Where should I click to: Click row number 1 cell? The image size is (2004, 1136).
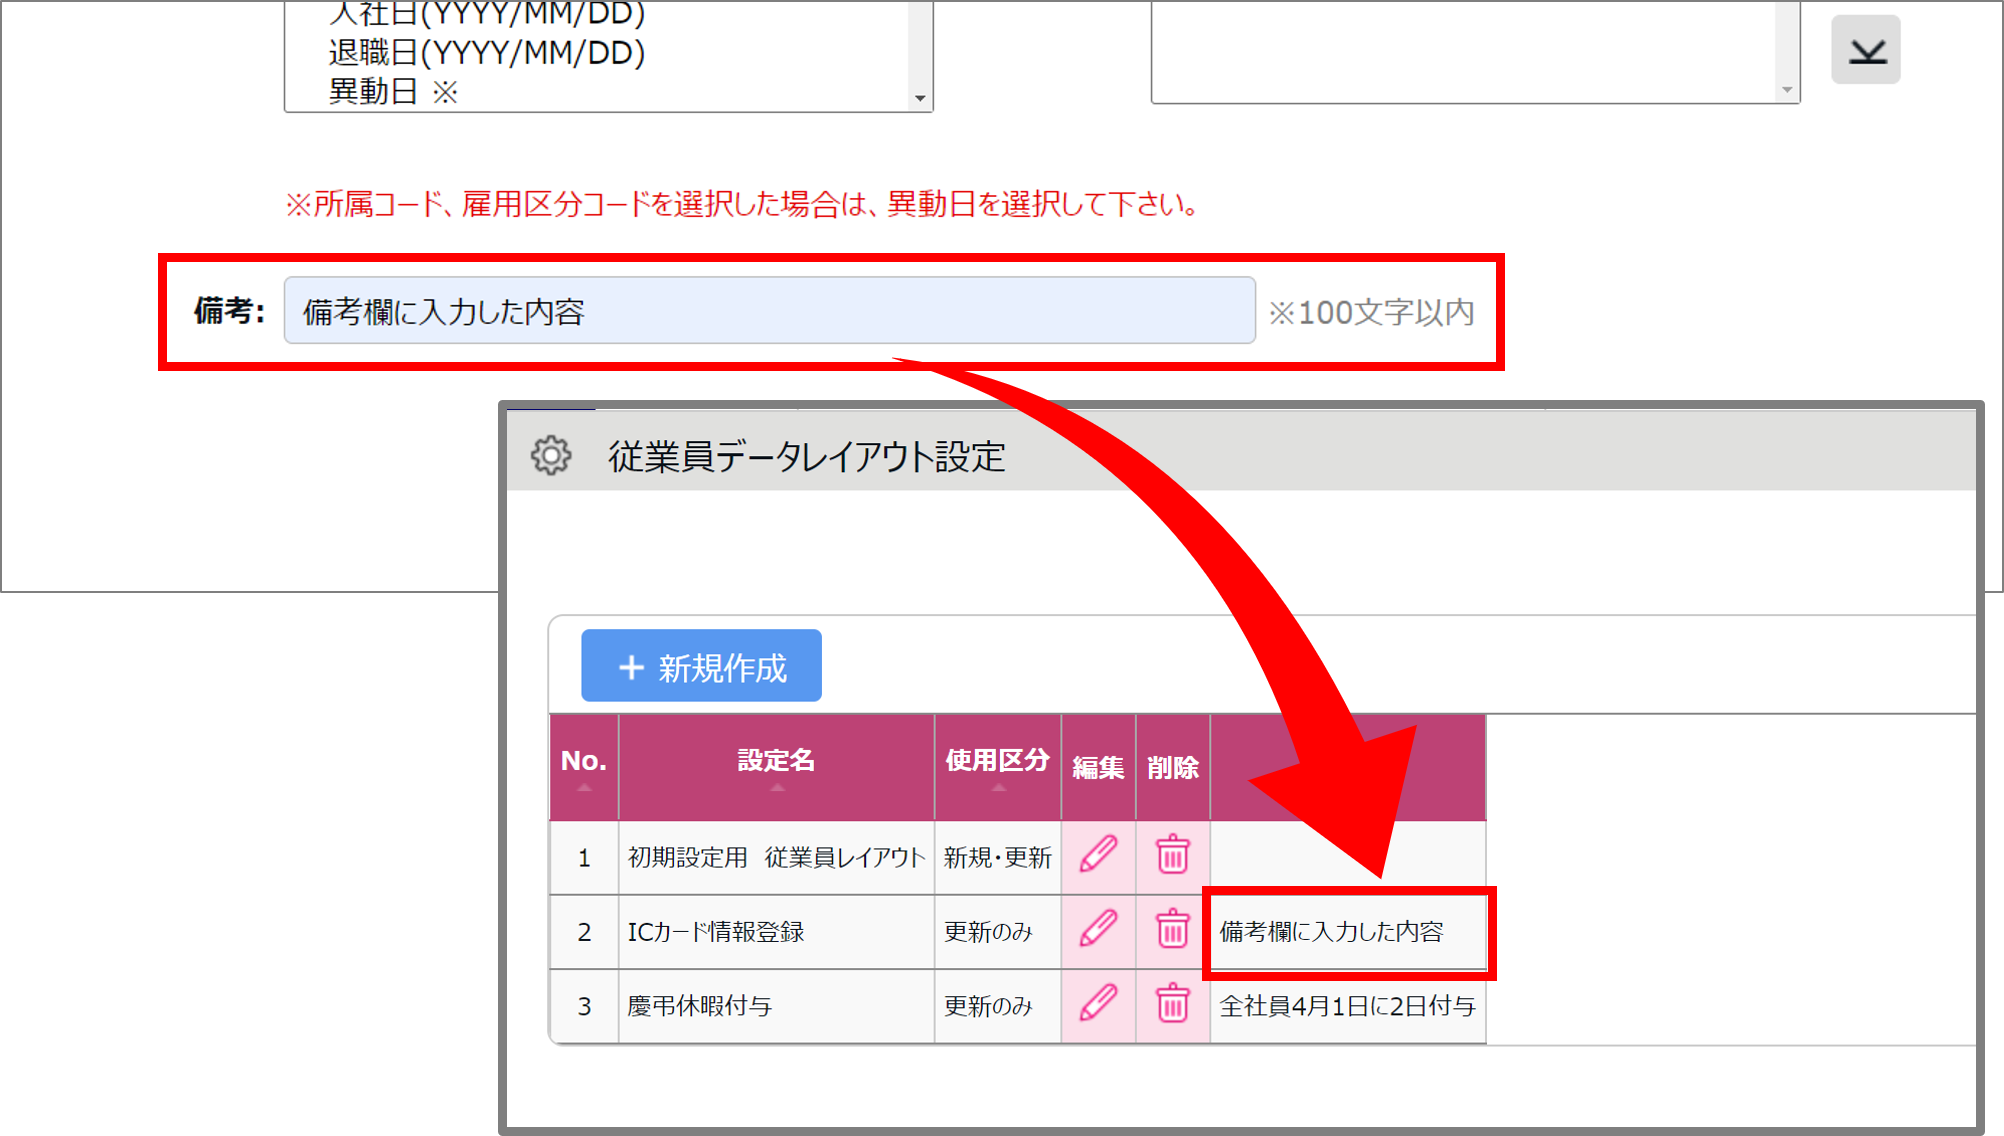point(584,858)
